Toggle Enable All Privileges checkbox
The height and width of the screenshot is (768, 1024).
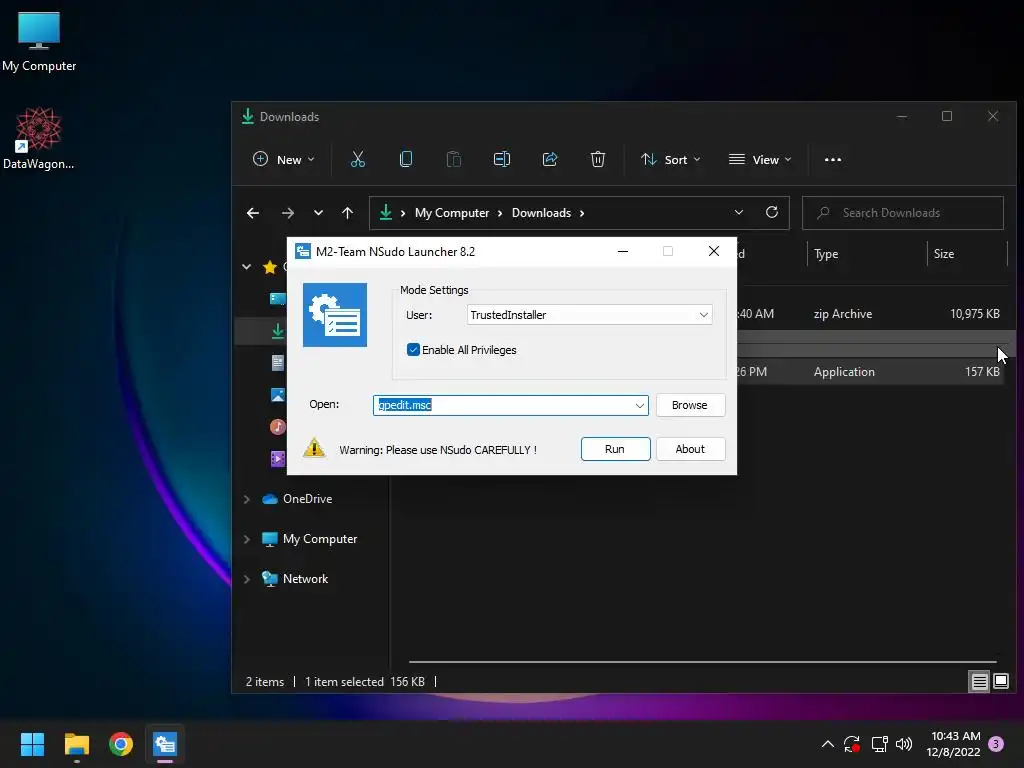tap(413, 350)
